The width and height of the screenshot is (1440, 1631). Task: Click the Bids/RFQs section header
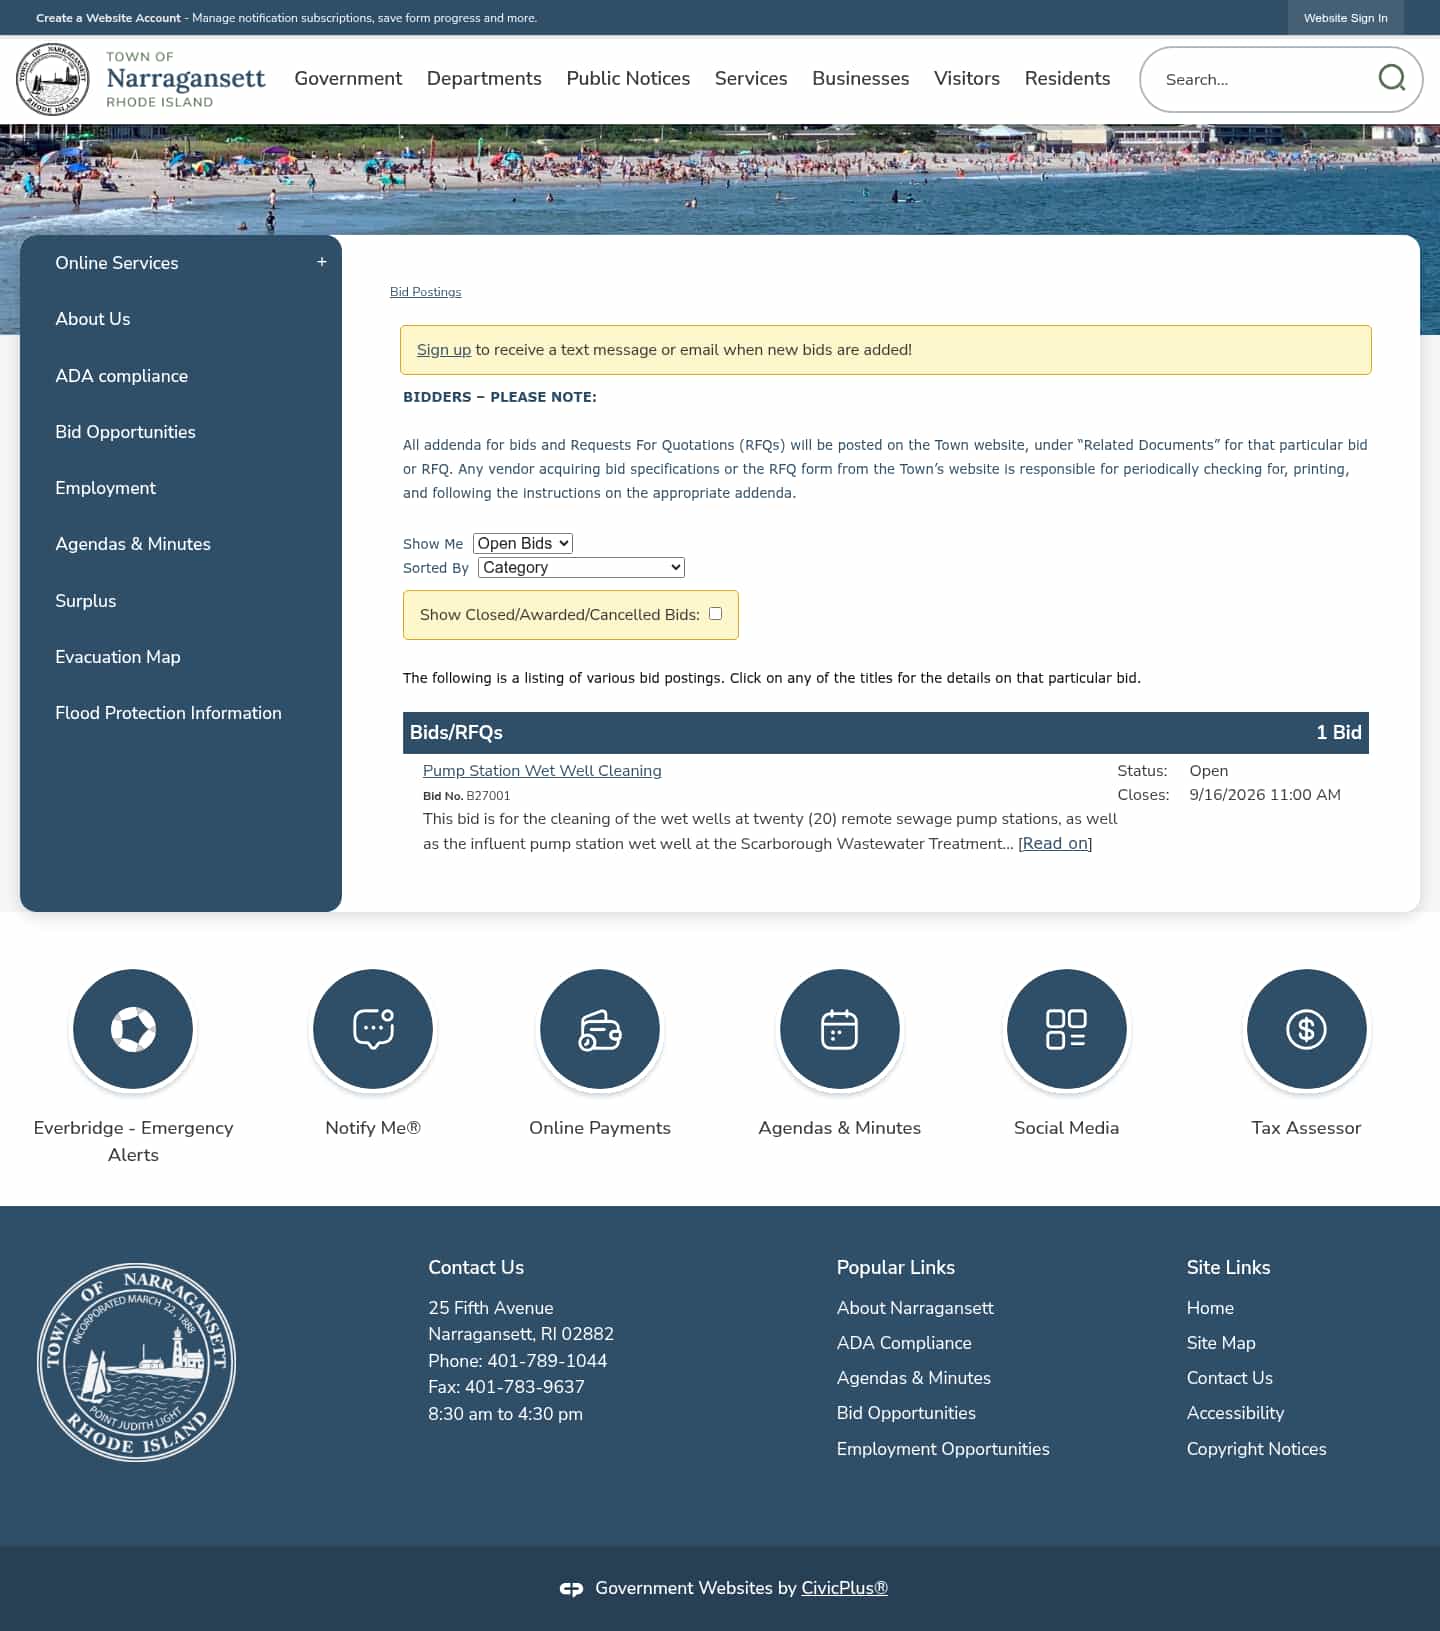point(885,733)
